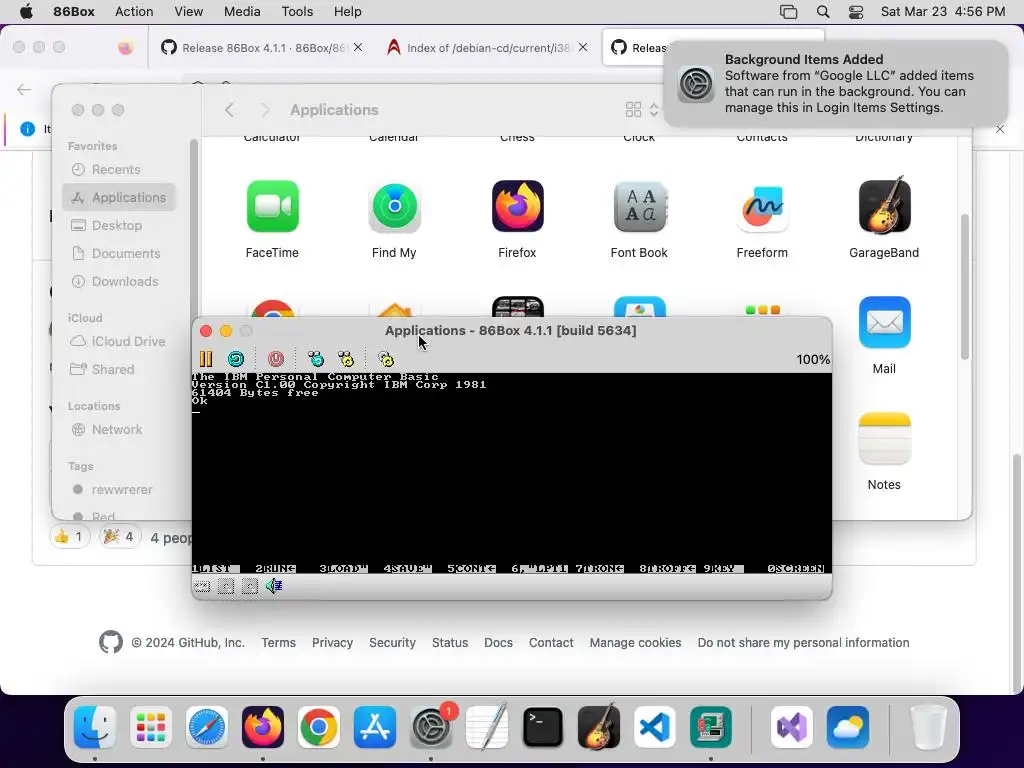The height and width of the screenshot is (768, 1024).
Task: Open the 86Box application menu
Action: pyautogui.click(x=74, y=12)
